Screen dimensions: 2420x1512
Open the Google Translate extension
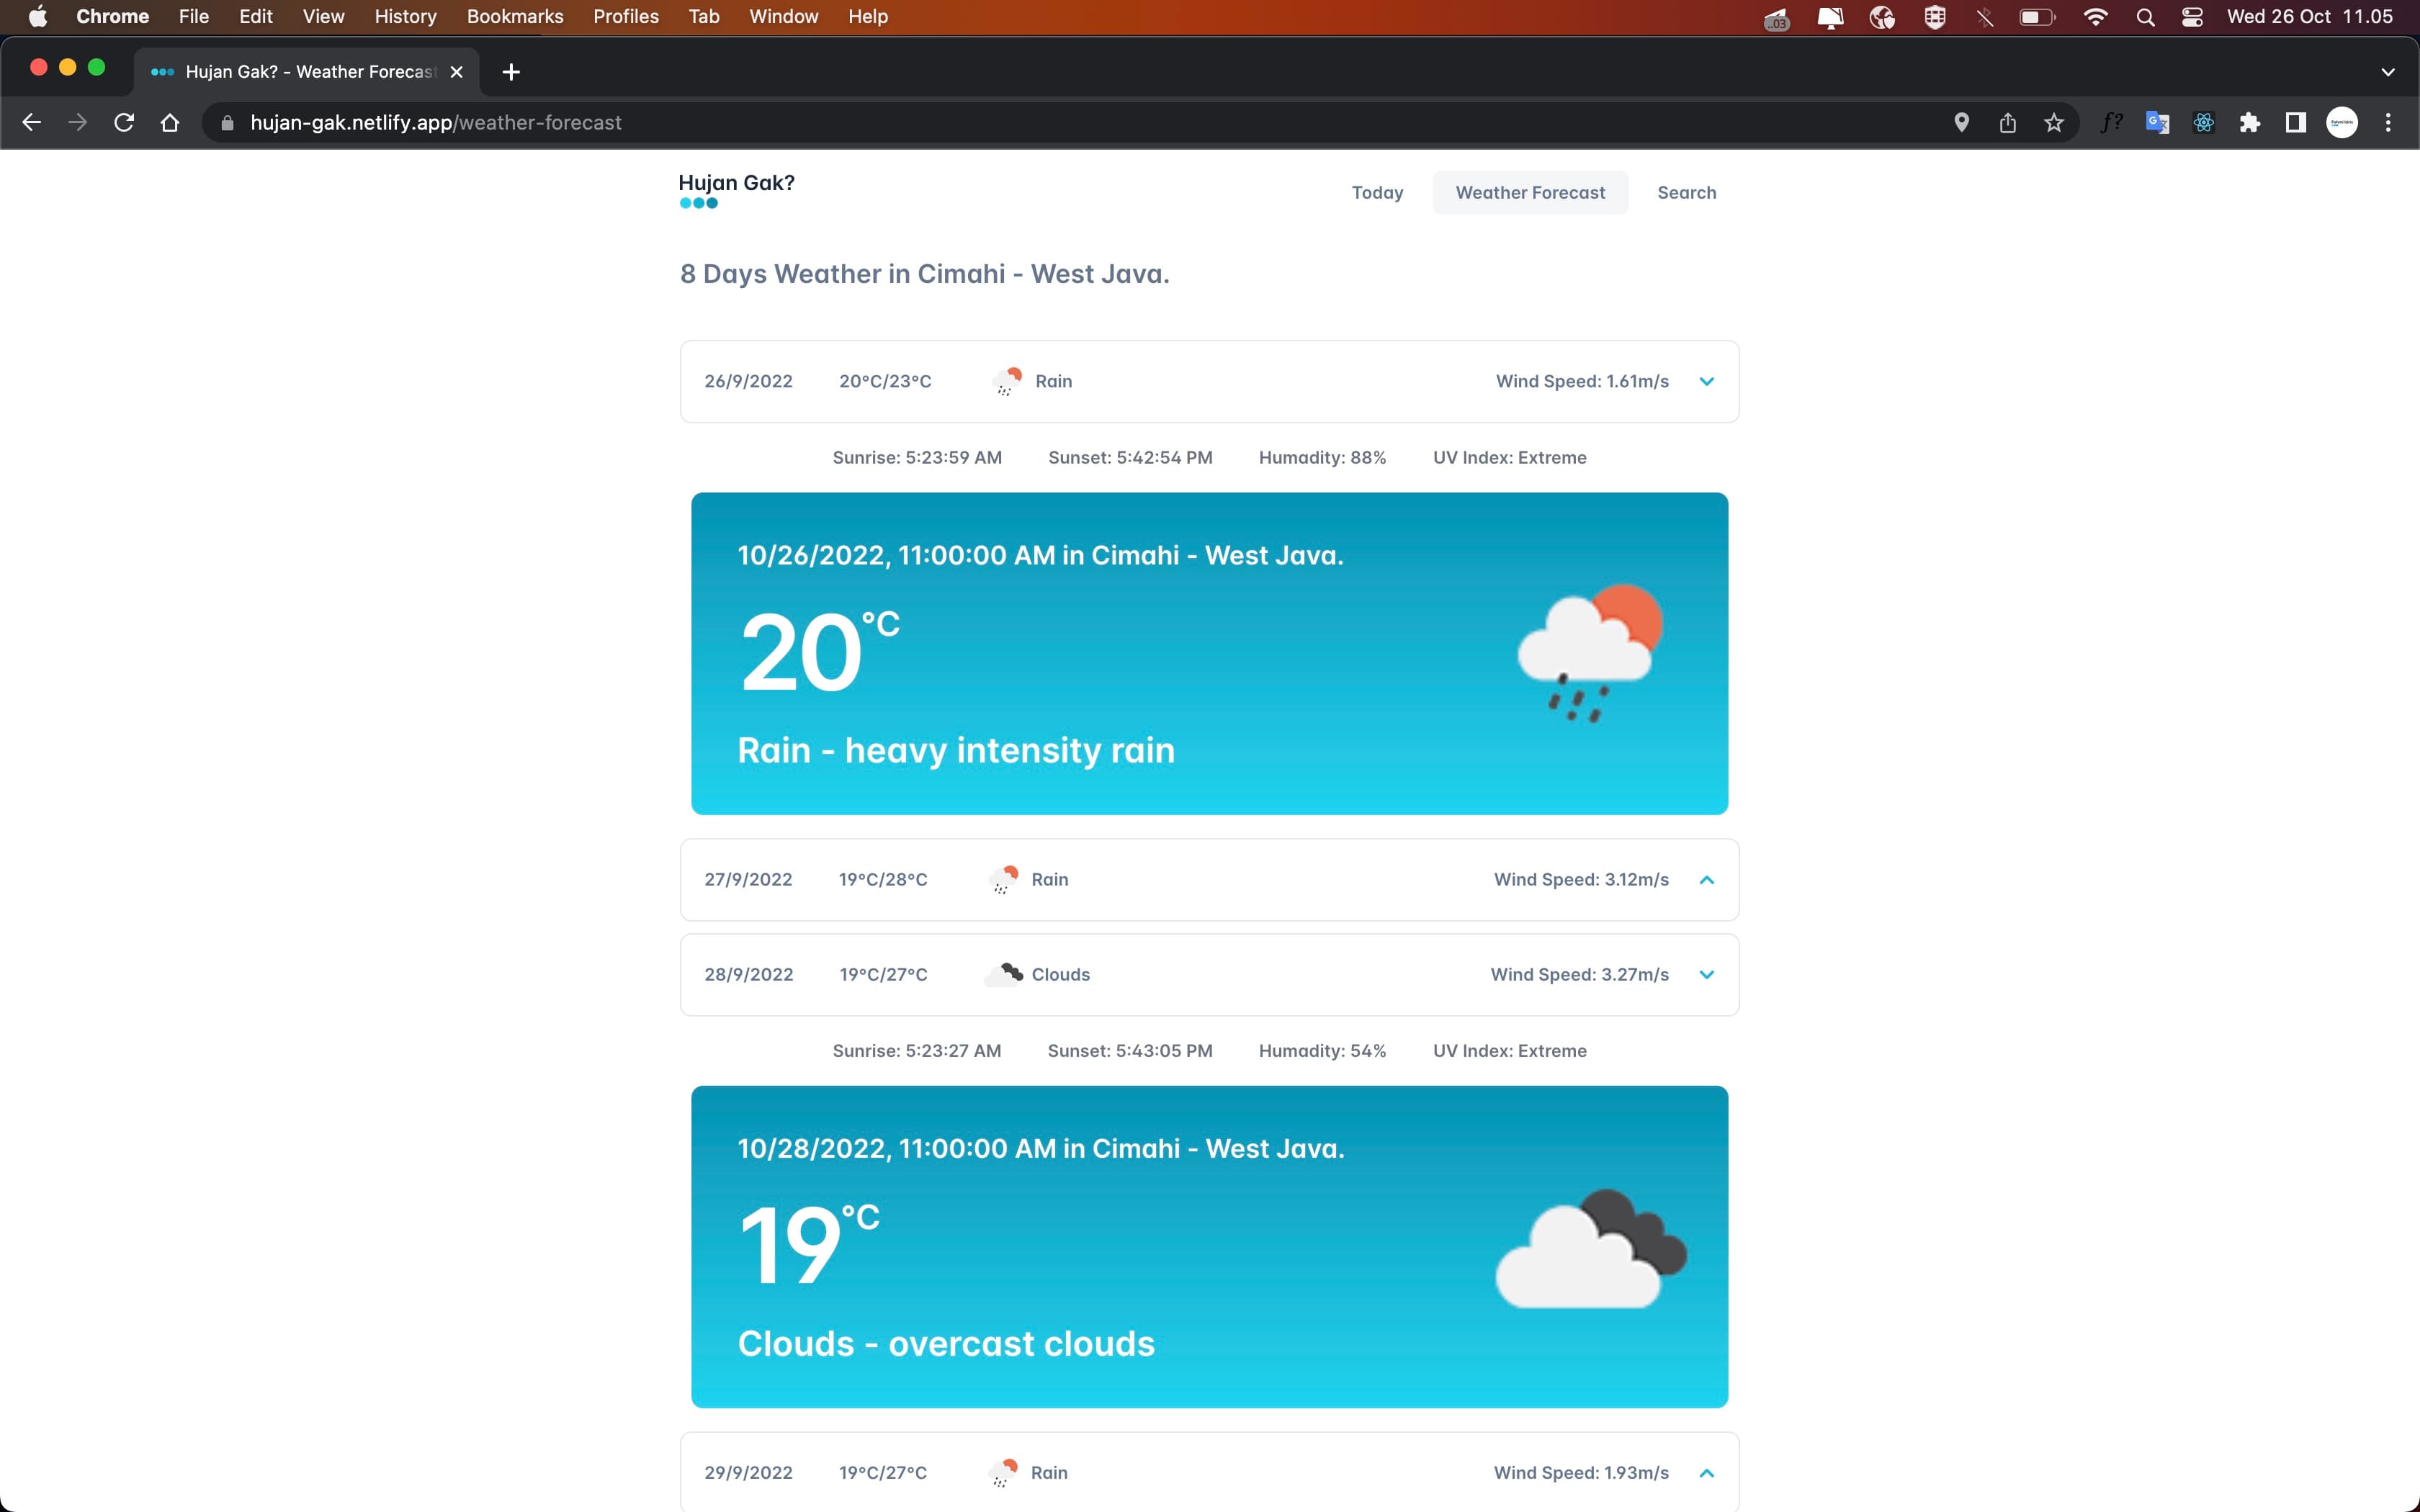coord(2157,122)
